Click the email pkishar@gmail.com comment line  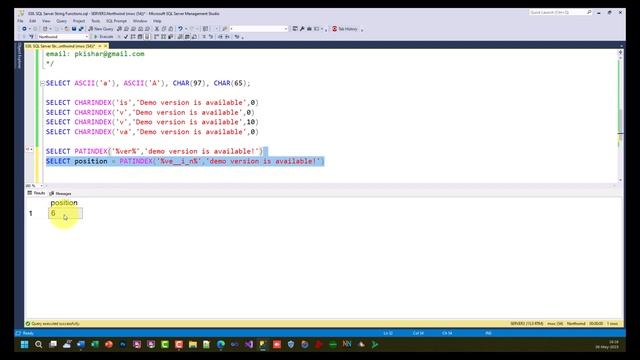click(95, 54)
